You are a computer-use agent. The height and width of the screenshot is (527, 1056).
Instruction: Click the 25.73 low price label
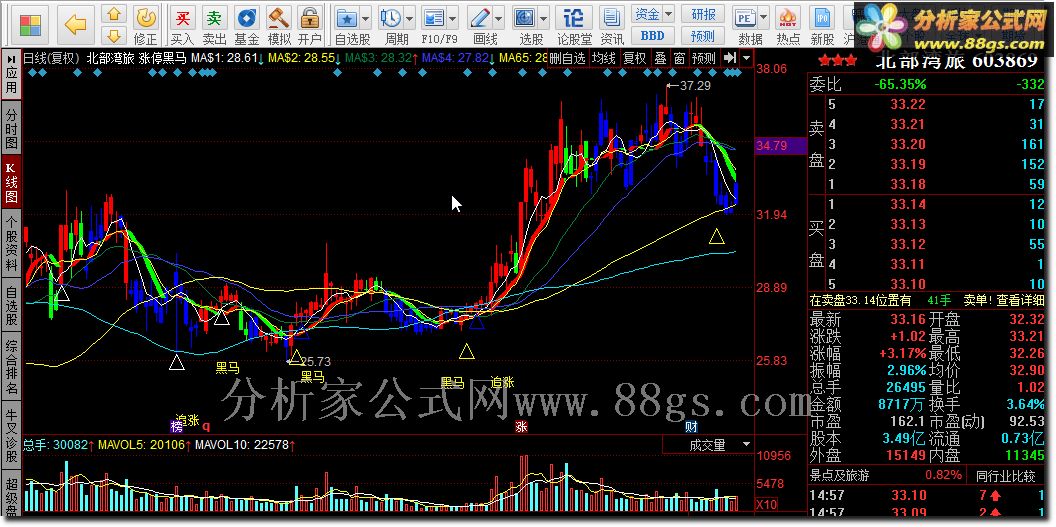coord(315,361)
